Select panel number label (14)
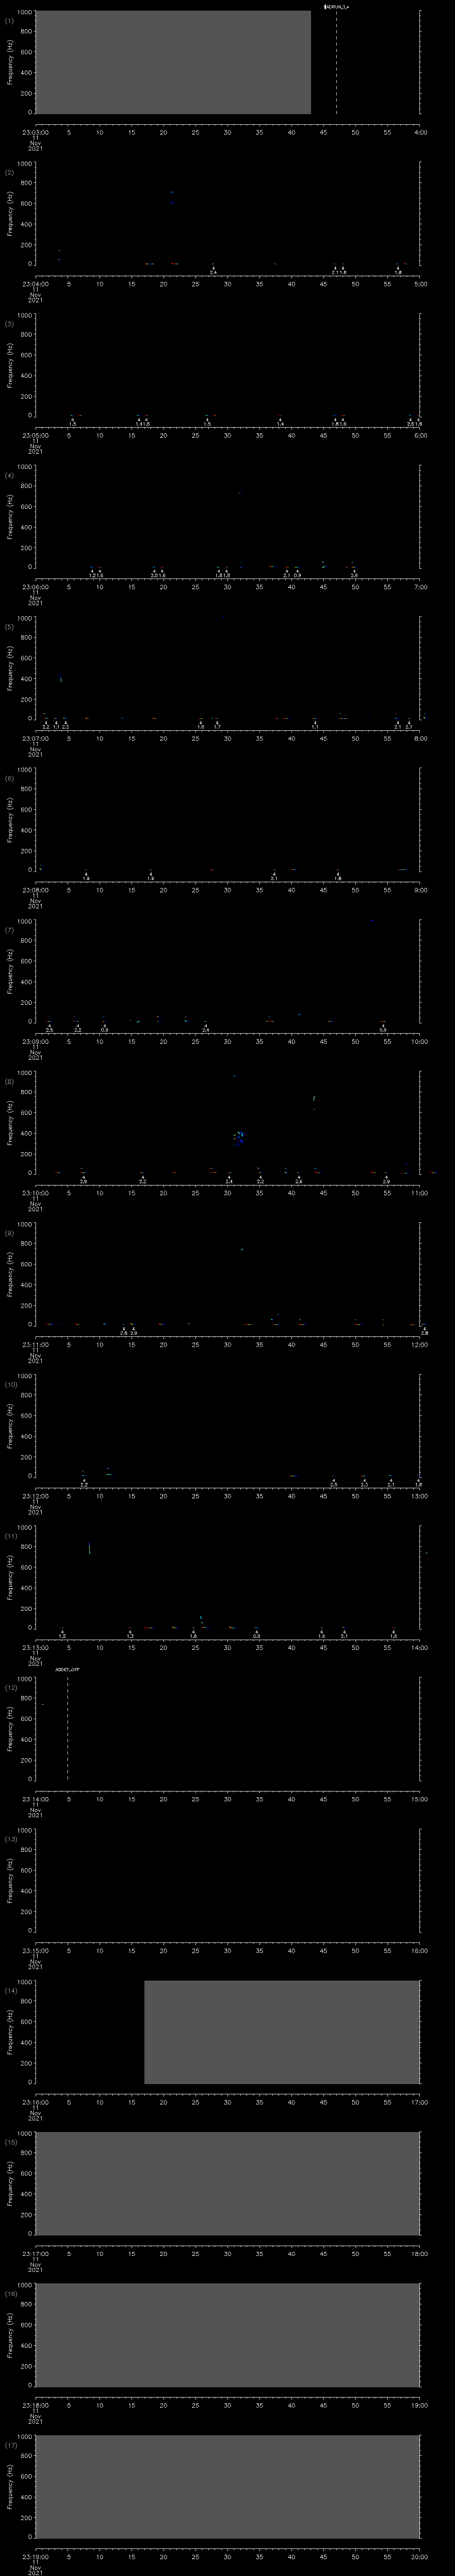 pyautogui.click(x=10, y=1990)
